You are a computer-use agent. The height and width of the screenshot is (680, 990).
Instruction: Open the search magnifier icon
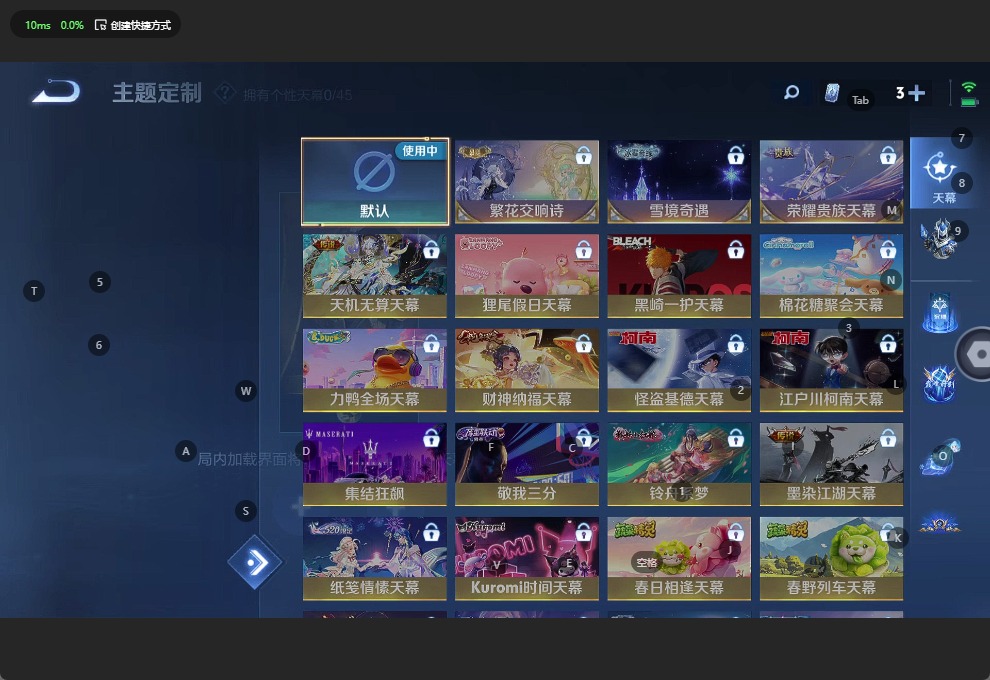pyautogui.click(x=791, y=93)
